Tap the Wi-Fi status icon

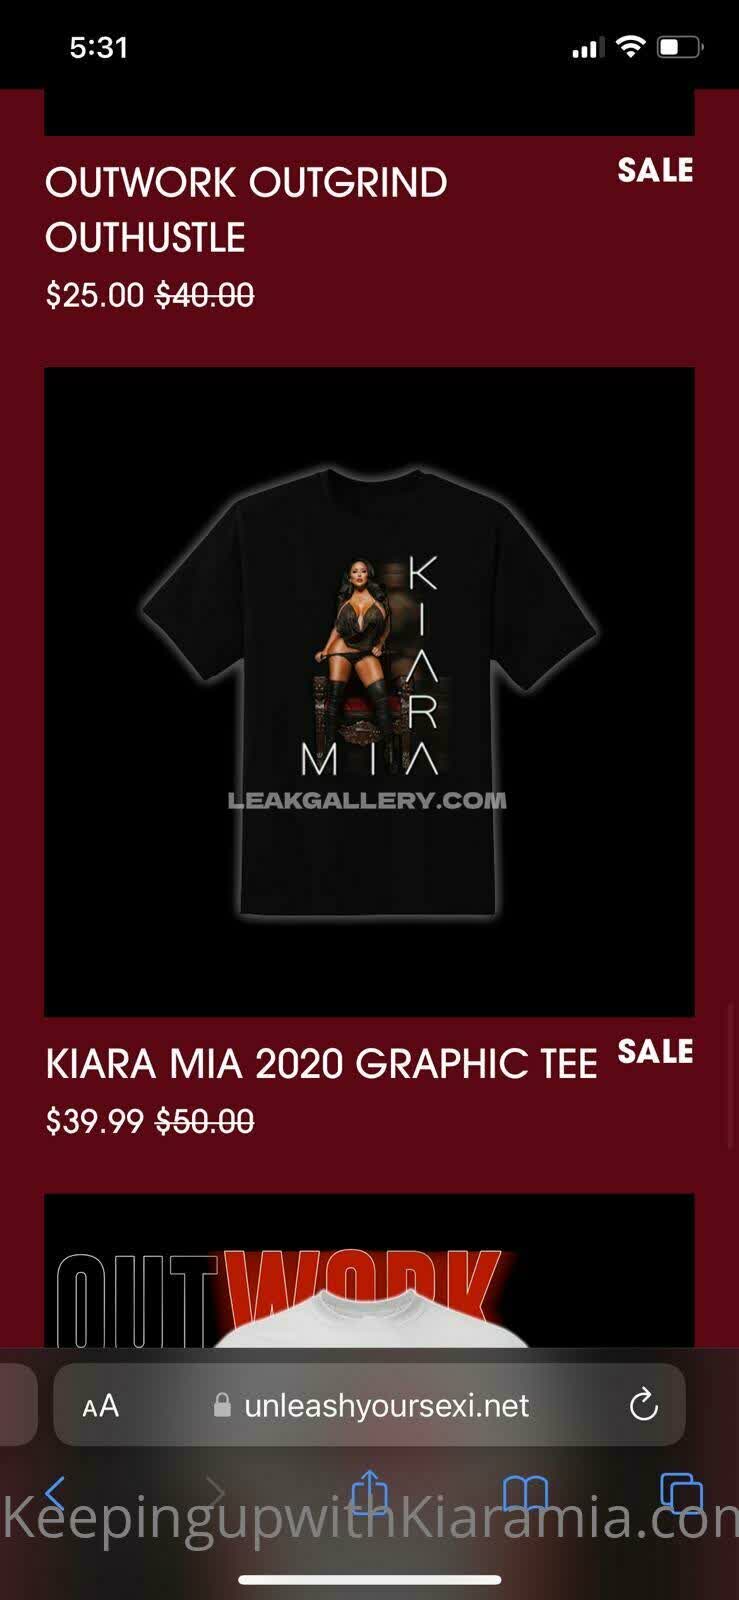point(630,46)
